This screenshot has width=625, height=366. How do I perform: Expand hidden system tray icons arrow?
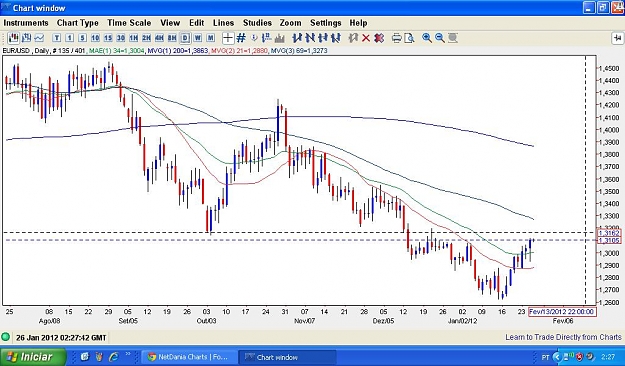coord(558,357)
